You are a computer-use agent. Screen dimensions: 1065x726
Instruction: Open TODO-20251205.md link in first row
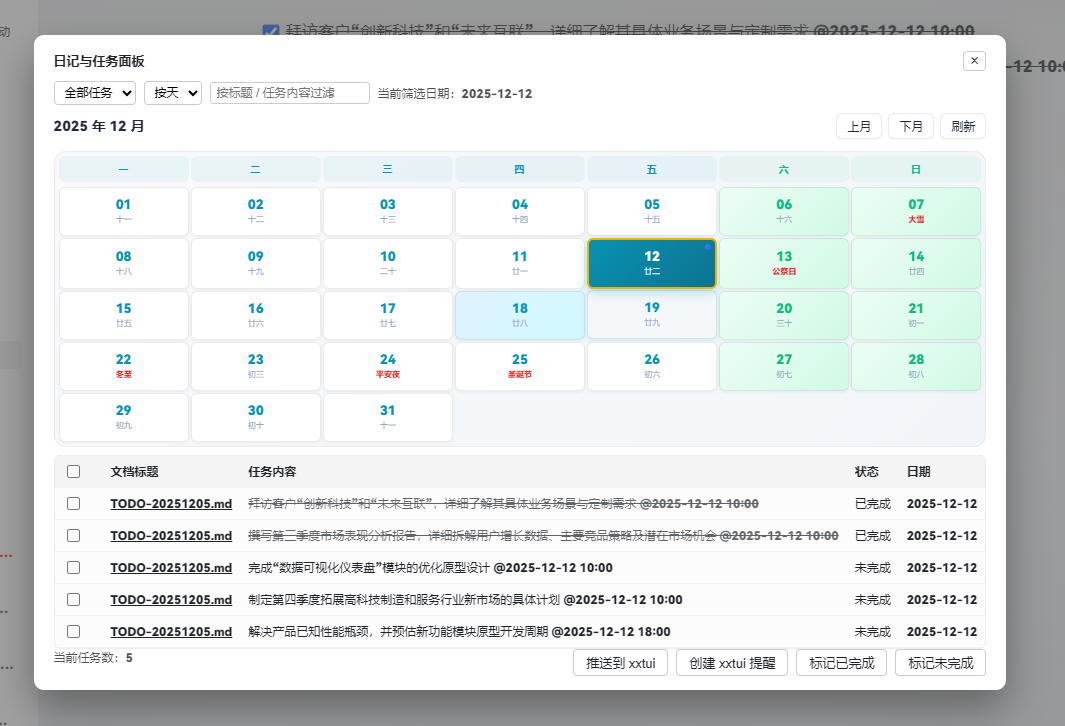[x=171, y=504]
